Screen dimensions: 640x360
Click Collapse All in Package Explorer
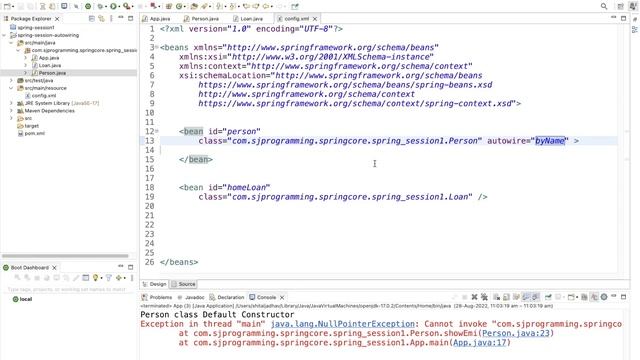[92, 18]
